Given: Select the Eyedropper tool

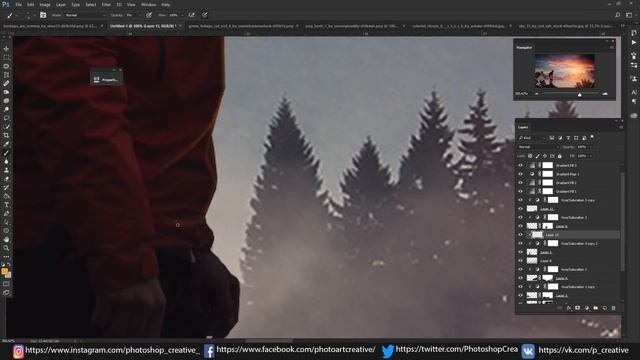Looking at the screenshot, I should tap(6, 144).
